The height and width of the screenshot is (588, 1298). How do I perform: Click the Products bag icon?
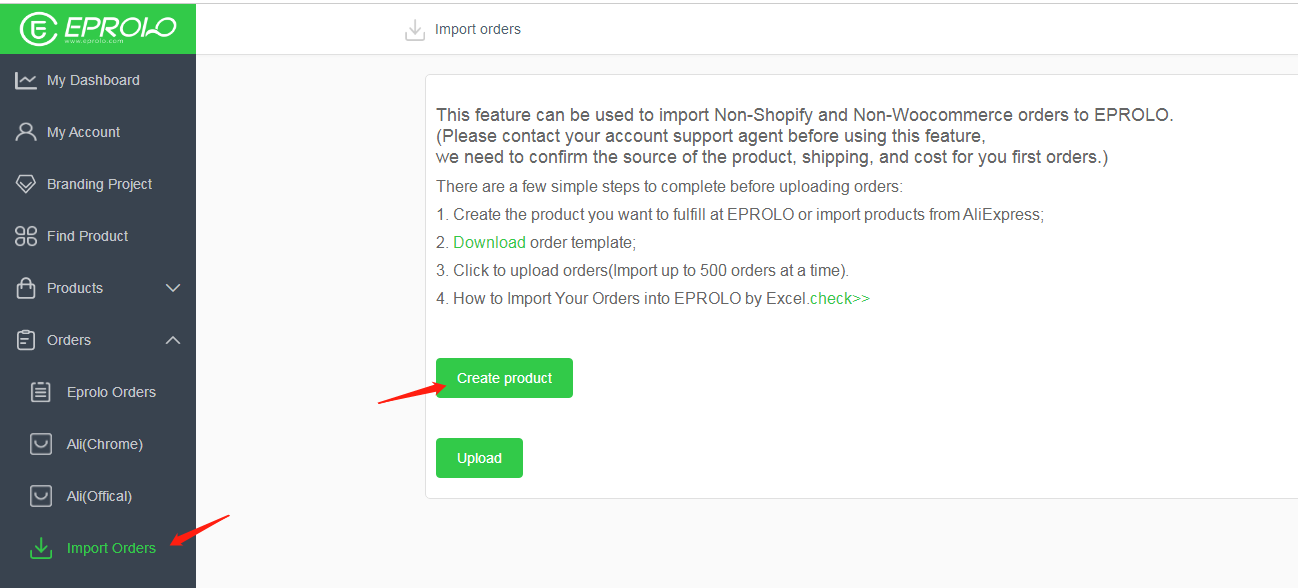pos(27,287)
